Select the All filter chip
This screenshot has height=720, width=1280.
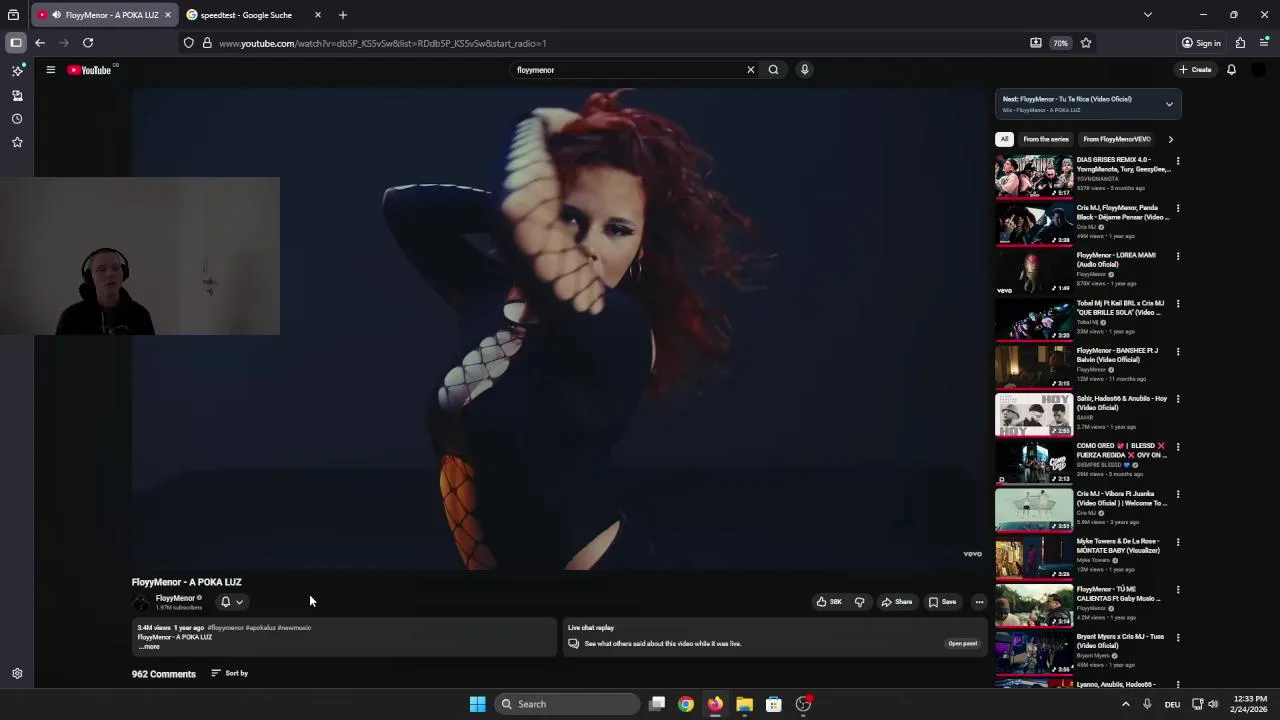click(x=1004, y=139)
